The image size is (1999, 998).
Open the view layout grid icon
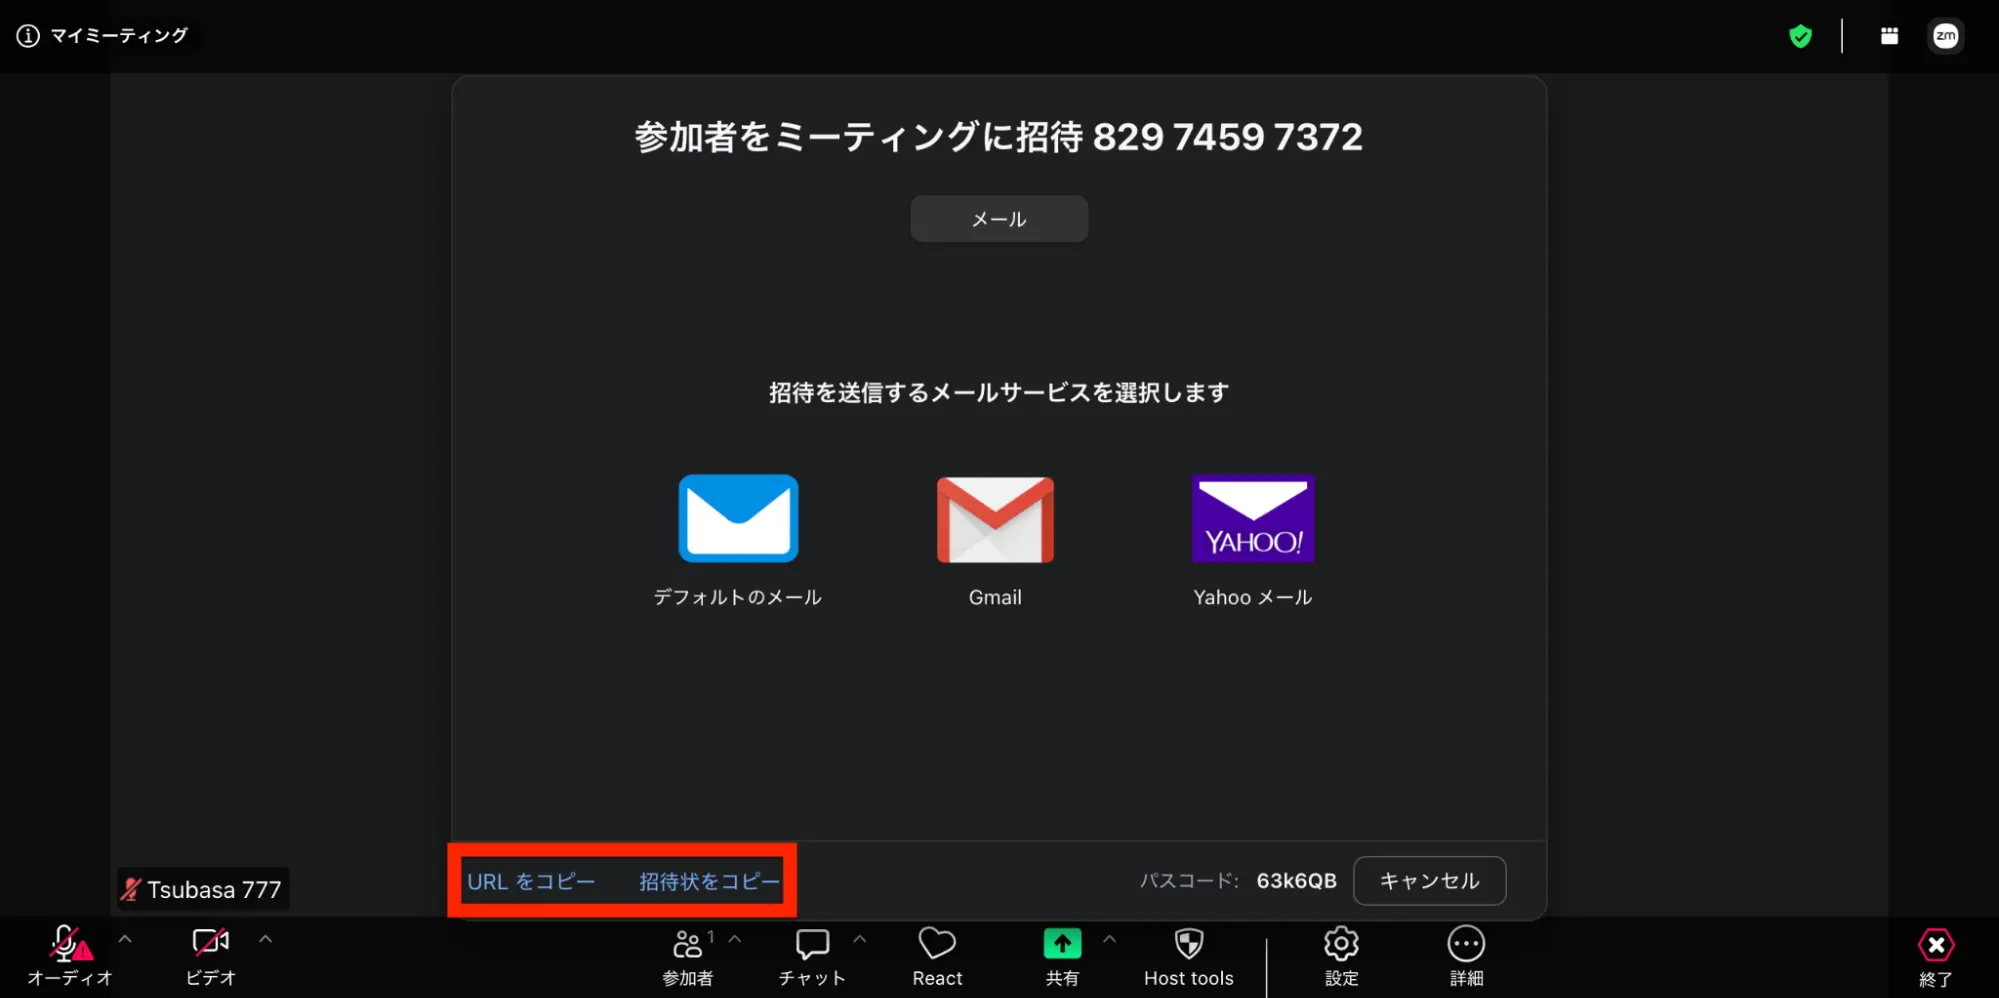pyautogui.click(x=1889, y=36)
